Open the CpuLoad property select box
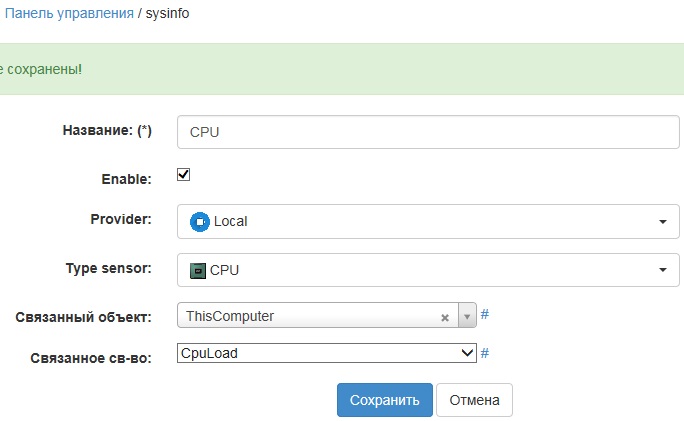Image resolution: width=684 pixels, height=421 pixels. (326, 353)
